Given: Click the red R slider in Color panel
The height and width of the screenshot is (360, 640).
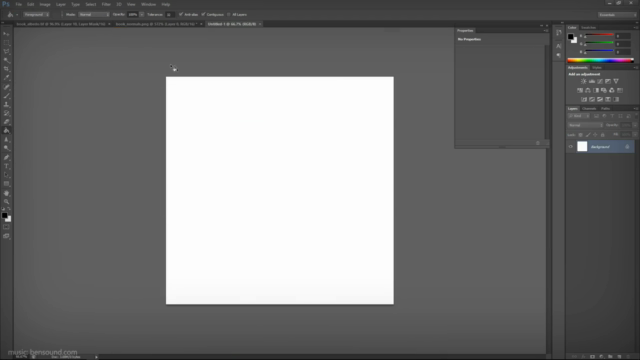Looking at the screenshot, I should click(x=599, y=35).
